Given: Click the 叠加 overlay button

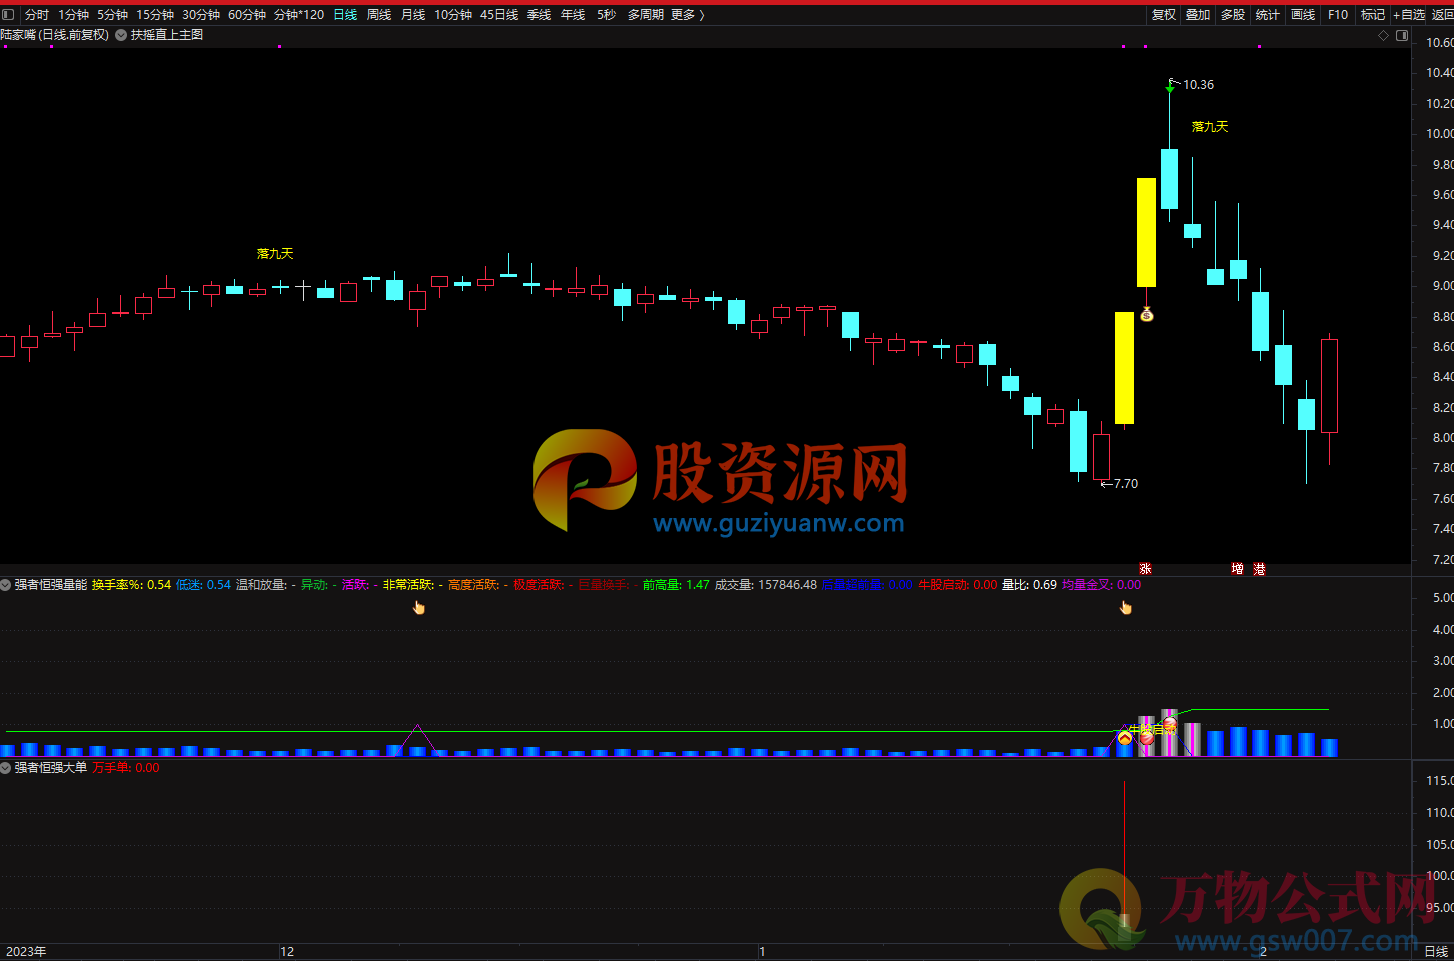Looking at the screenshot, I should 1198,14.
